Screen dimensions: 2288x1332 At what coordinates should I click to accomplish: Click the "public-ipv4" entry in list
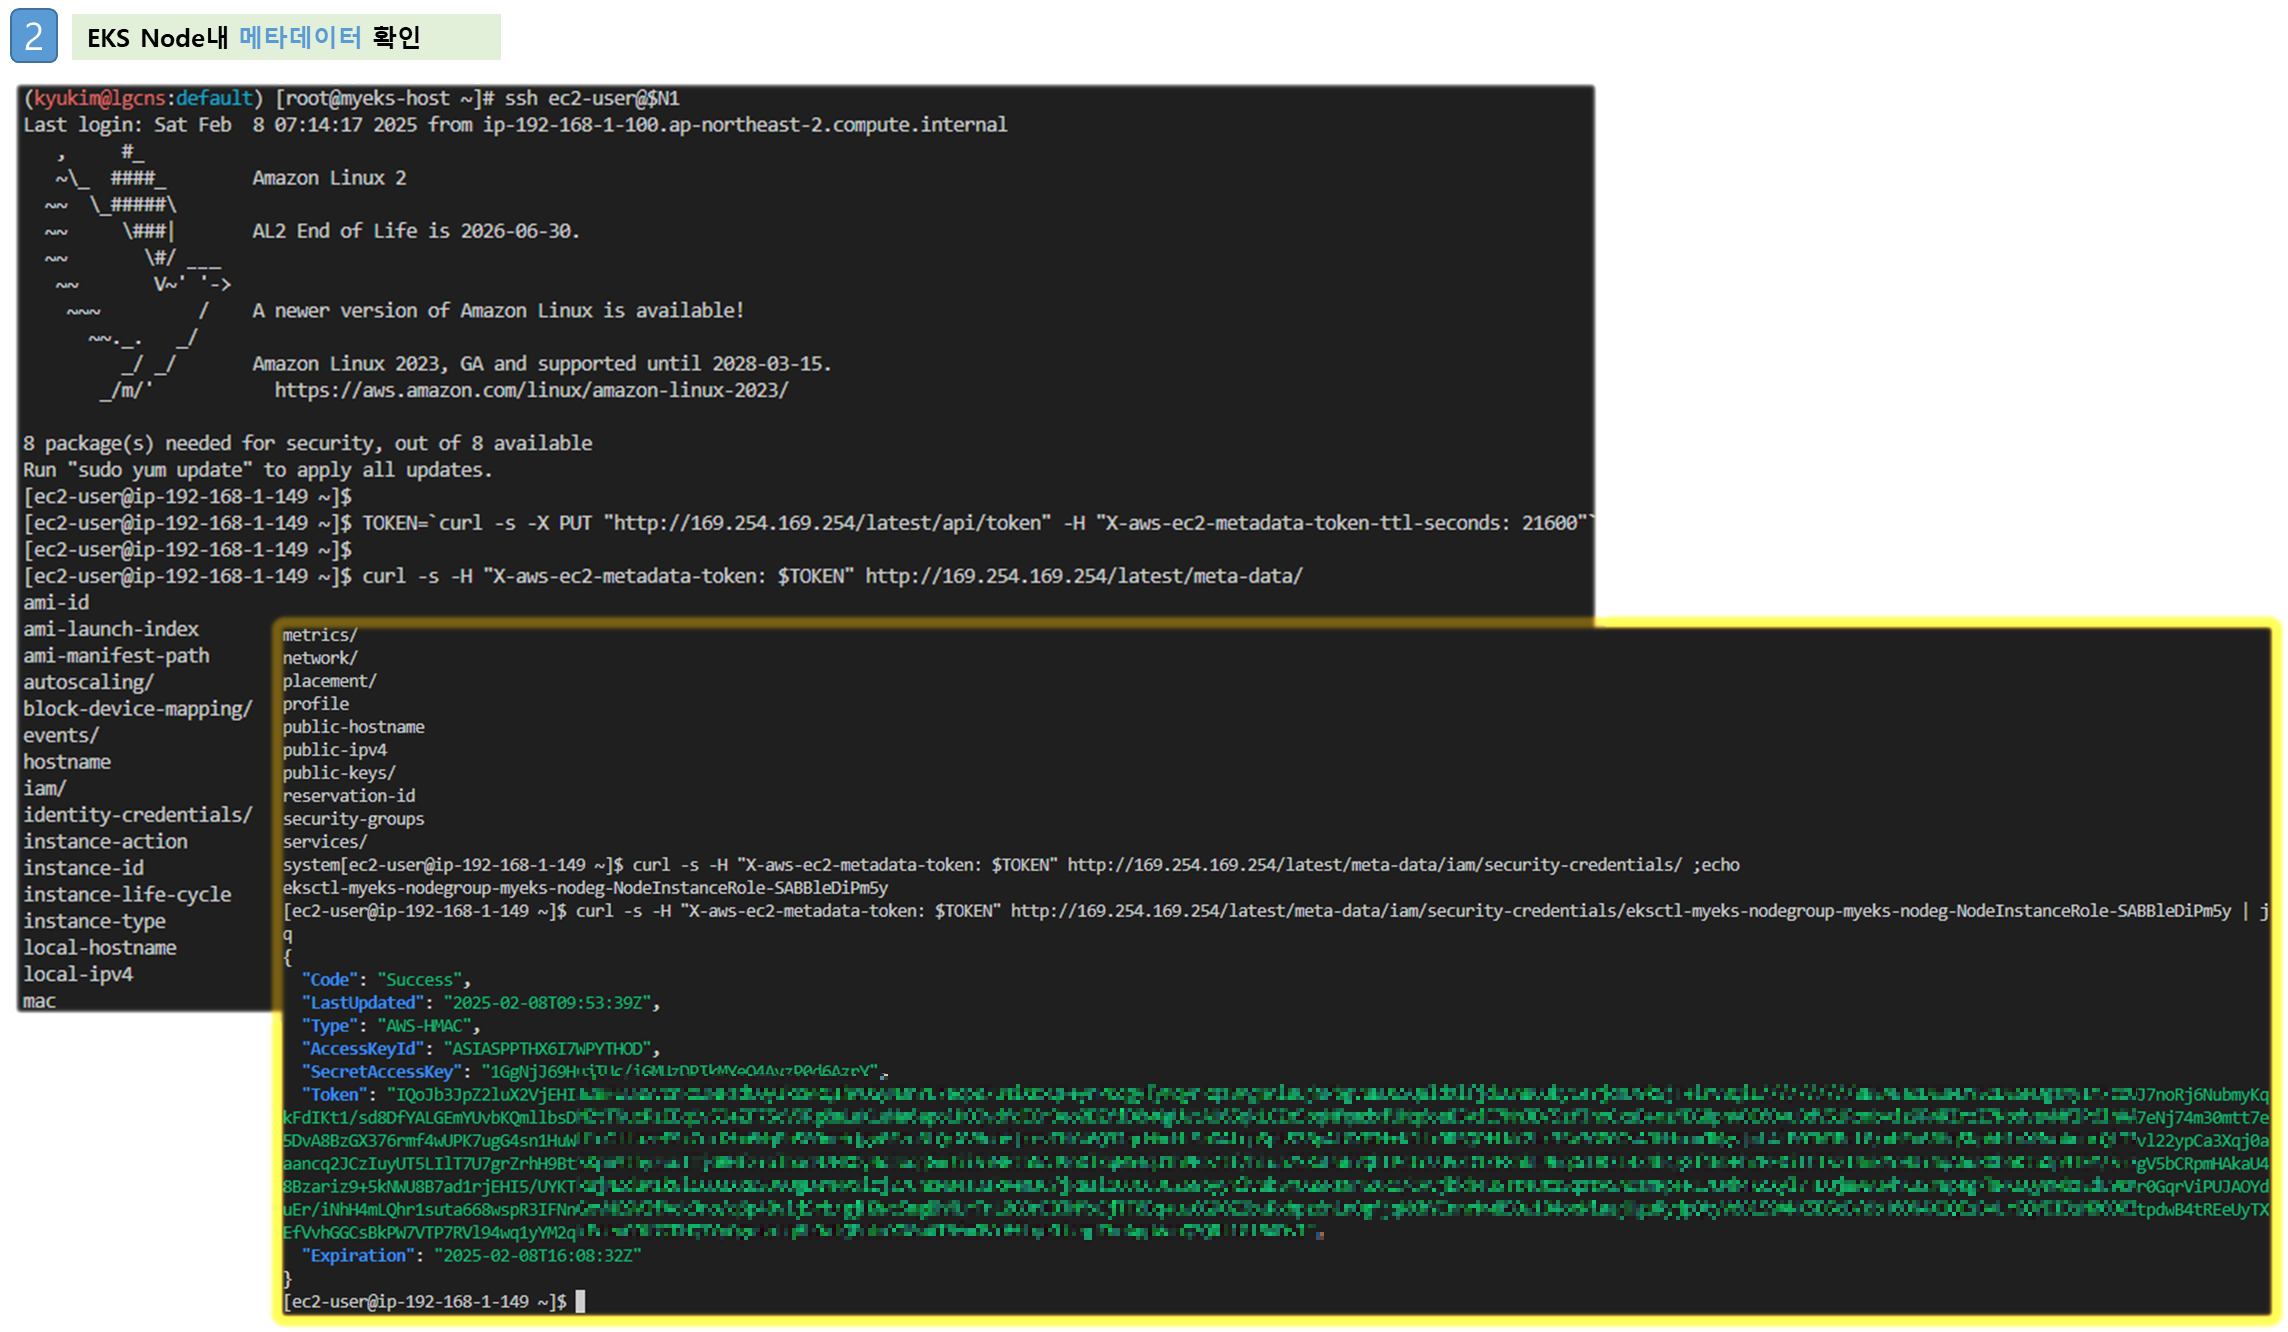pyautogui.click(x=334, y=750)
